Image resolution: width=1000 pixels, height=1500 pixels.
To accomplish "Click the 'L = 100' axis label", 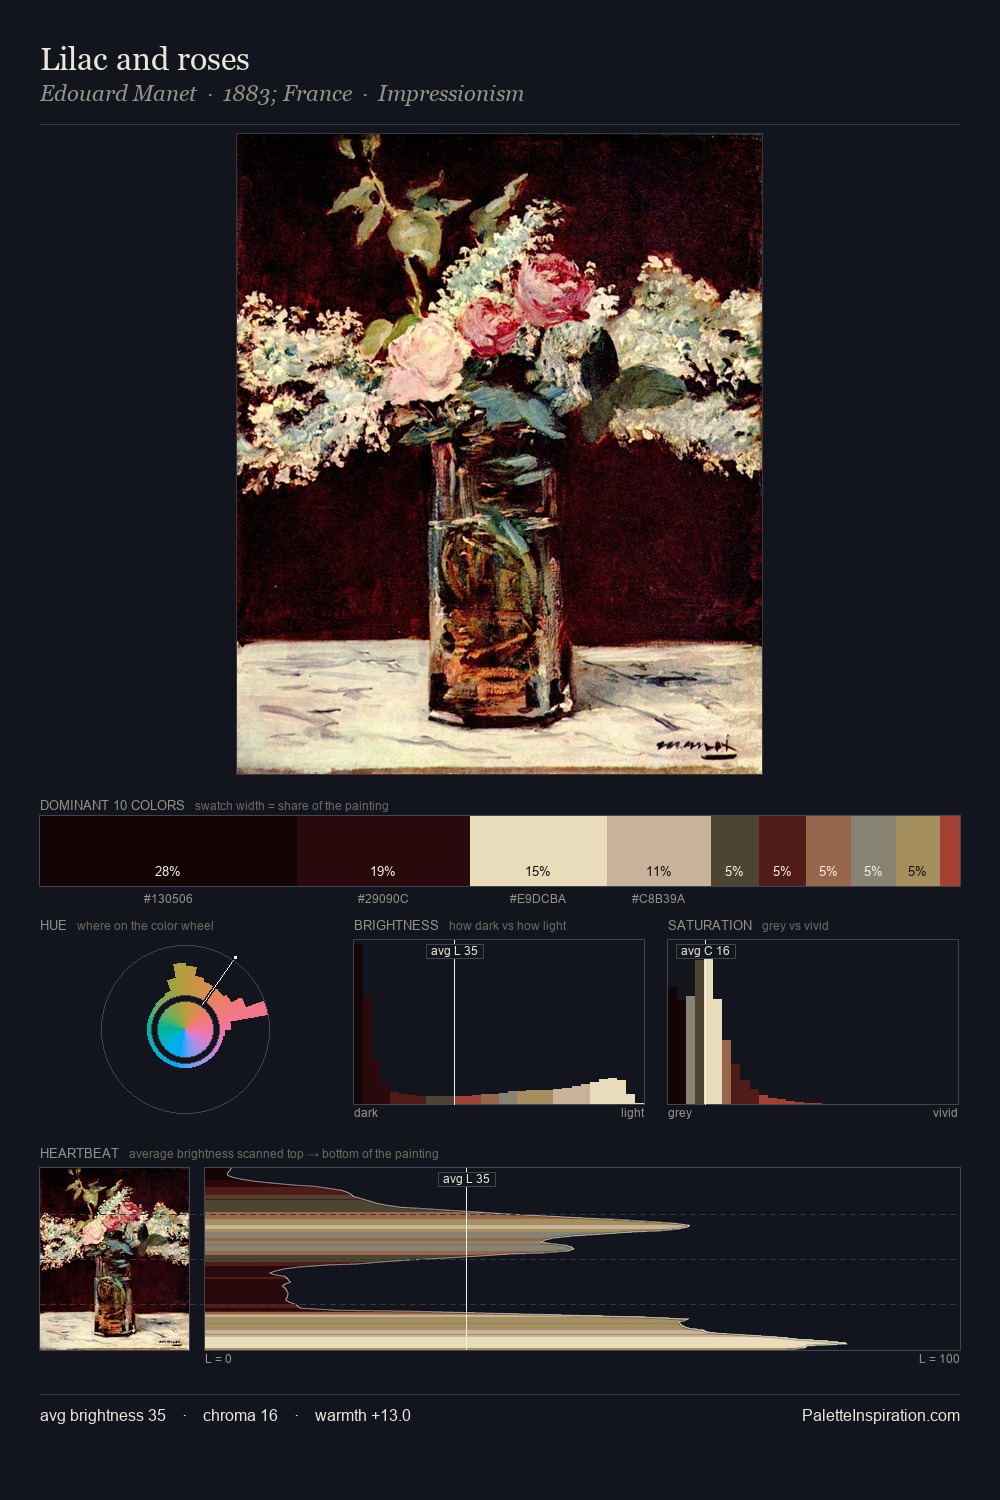I will pyautogui.click(x=939, y=1359).
